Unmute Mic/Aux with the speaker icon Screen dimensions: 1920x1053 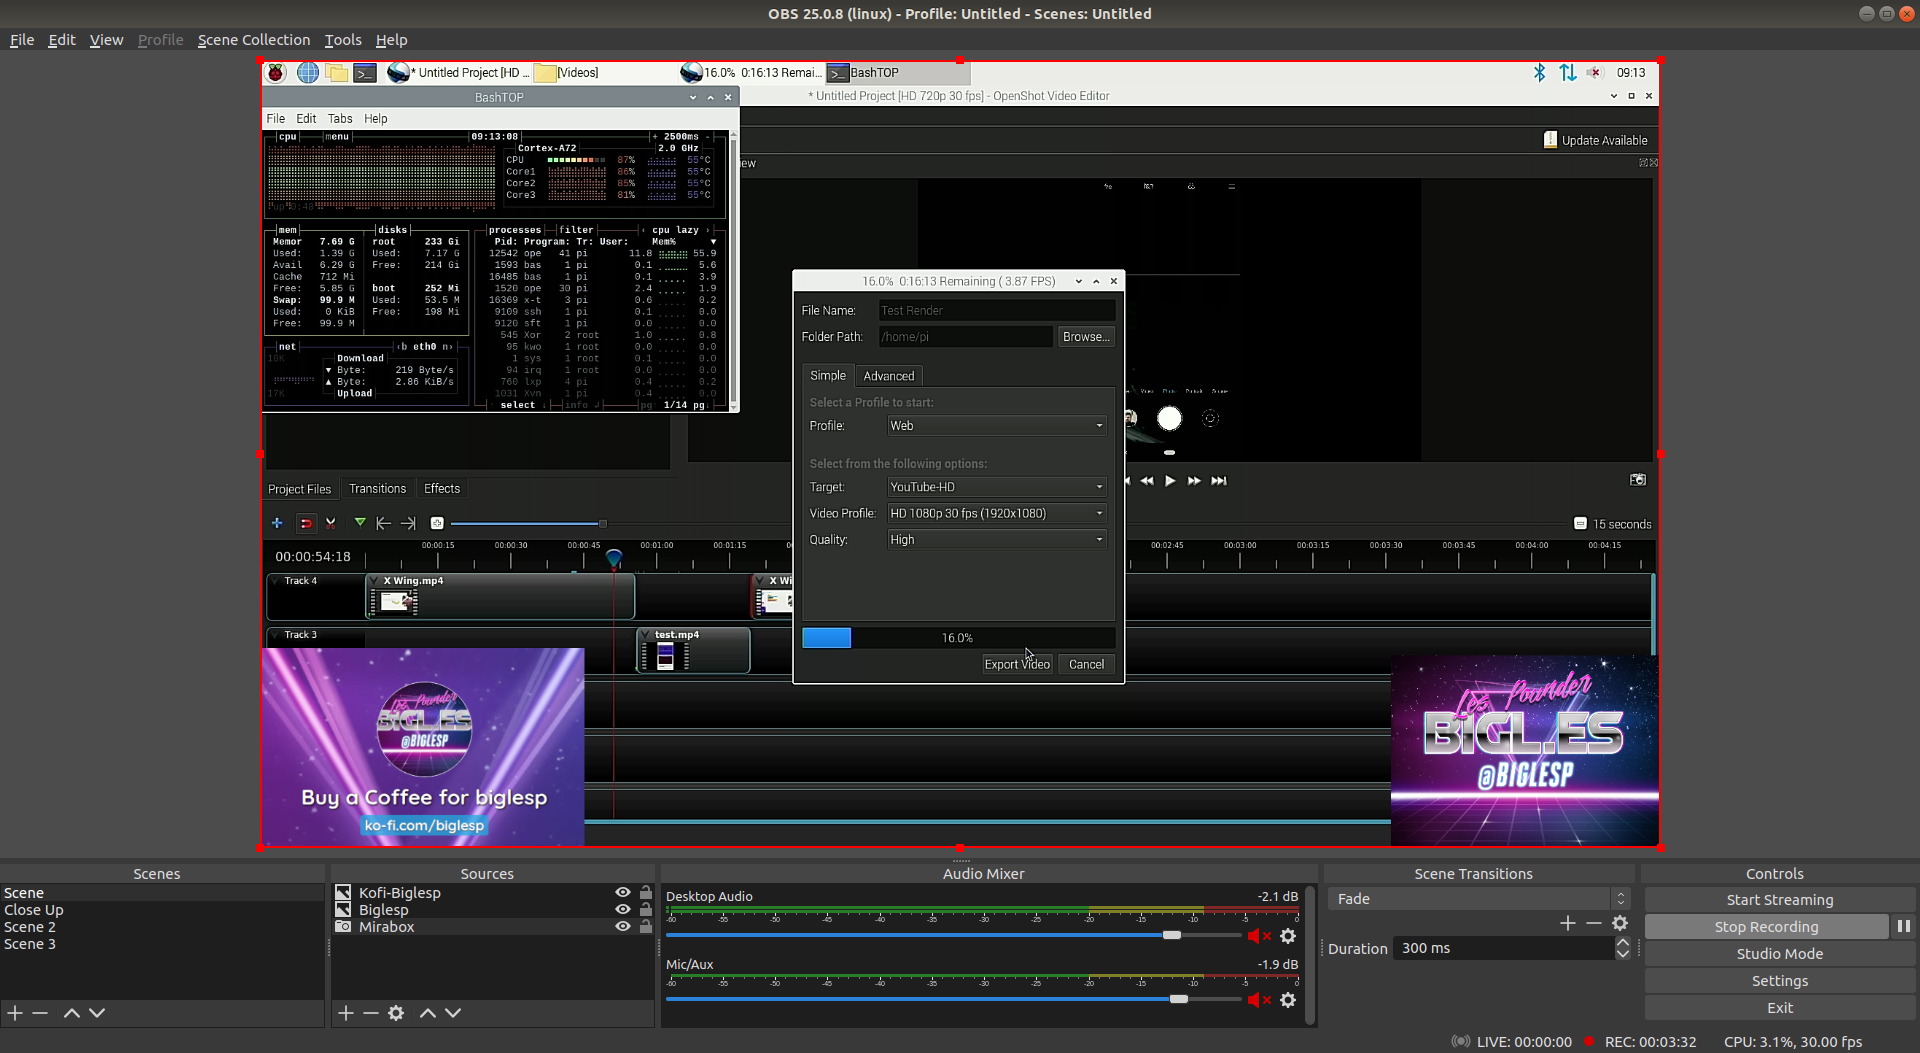[x=1259, y=1000]
